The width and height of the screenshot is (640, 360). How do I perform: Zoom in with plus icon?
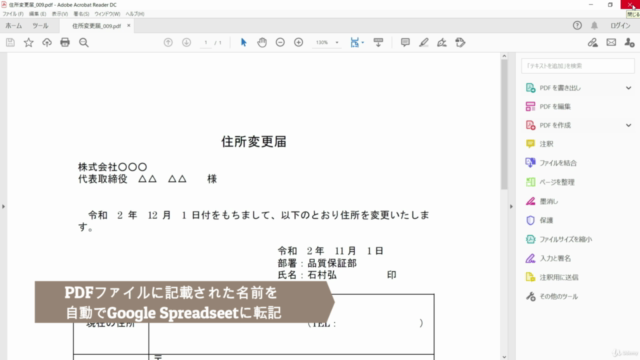point(298,42)
